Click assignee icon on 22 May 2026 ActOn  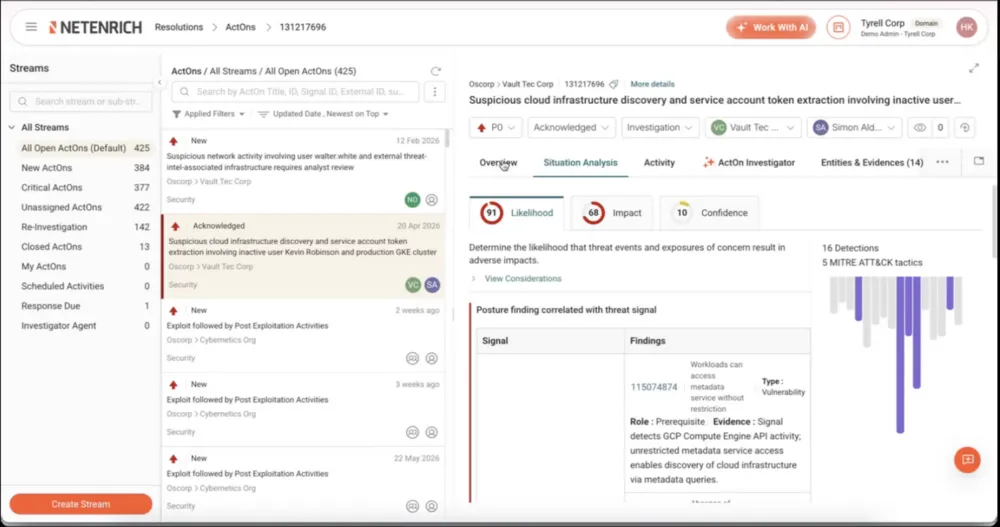432,507
